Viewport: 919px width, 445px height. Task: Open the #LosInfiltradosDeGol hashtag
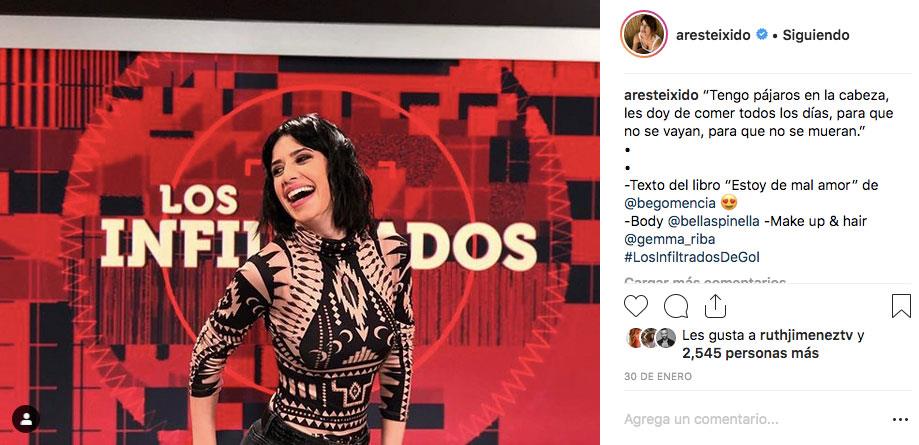click(x=692, y=257)
